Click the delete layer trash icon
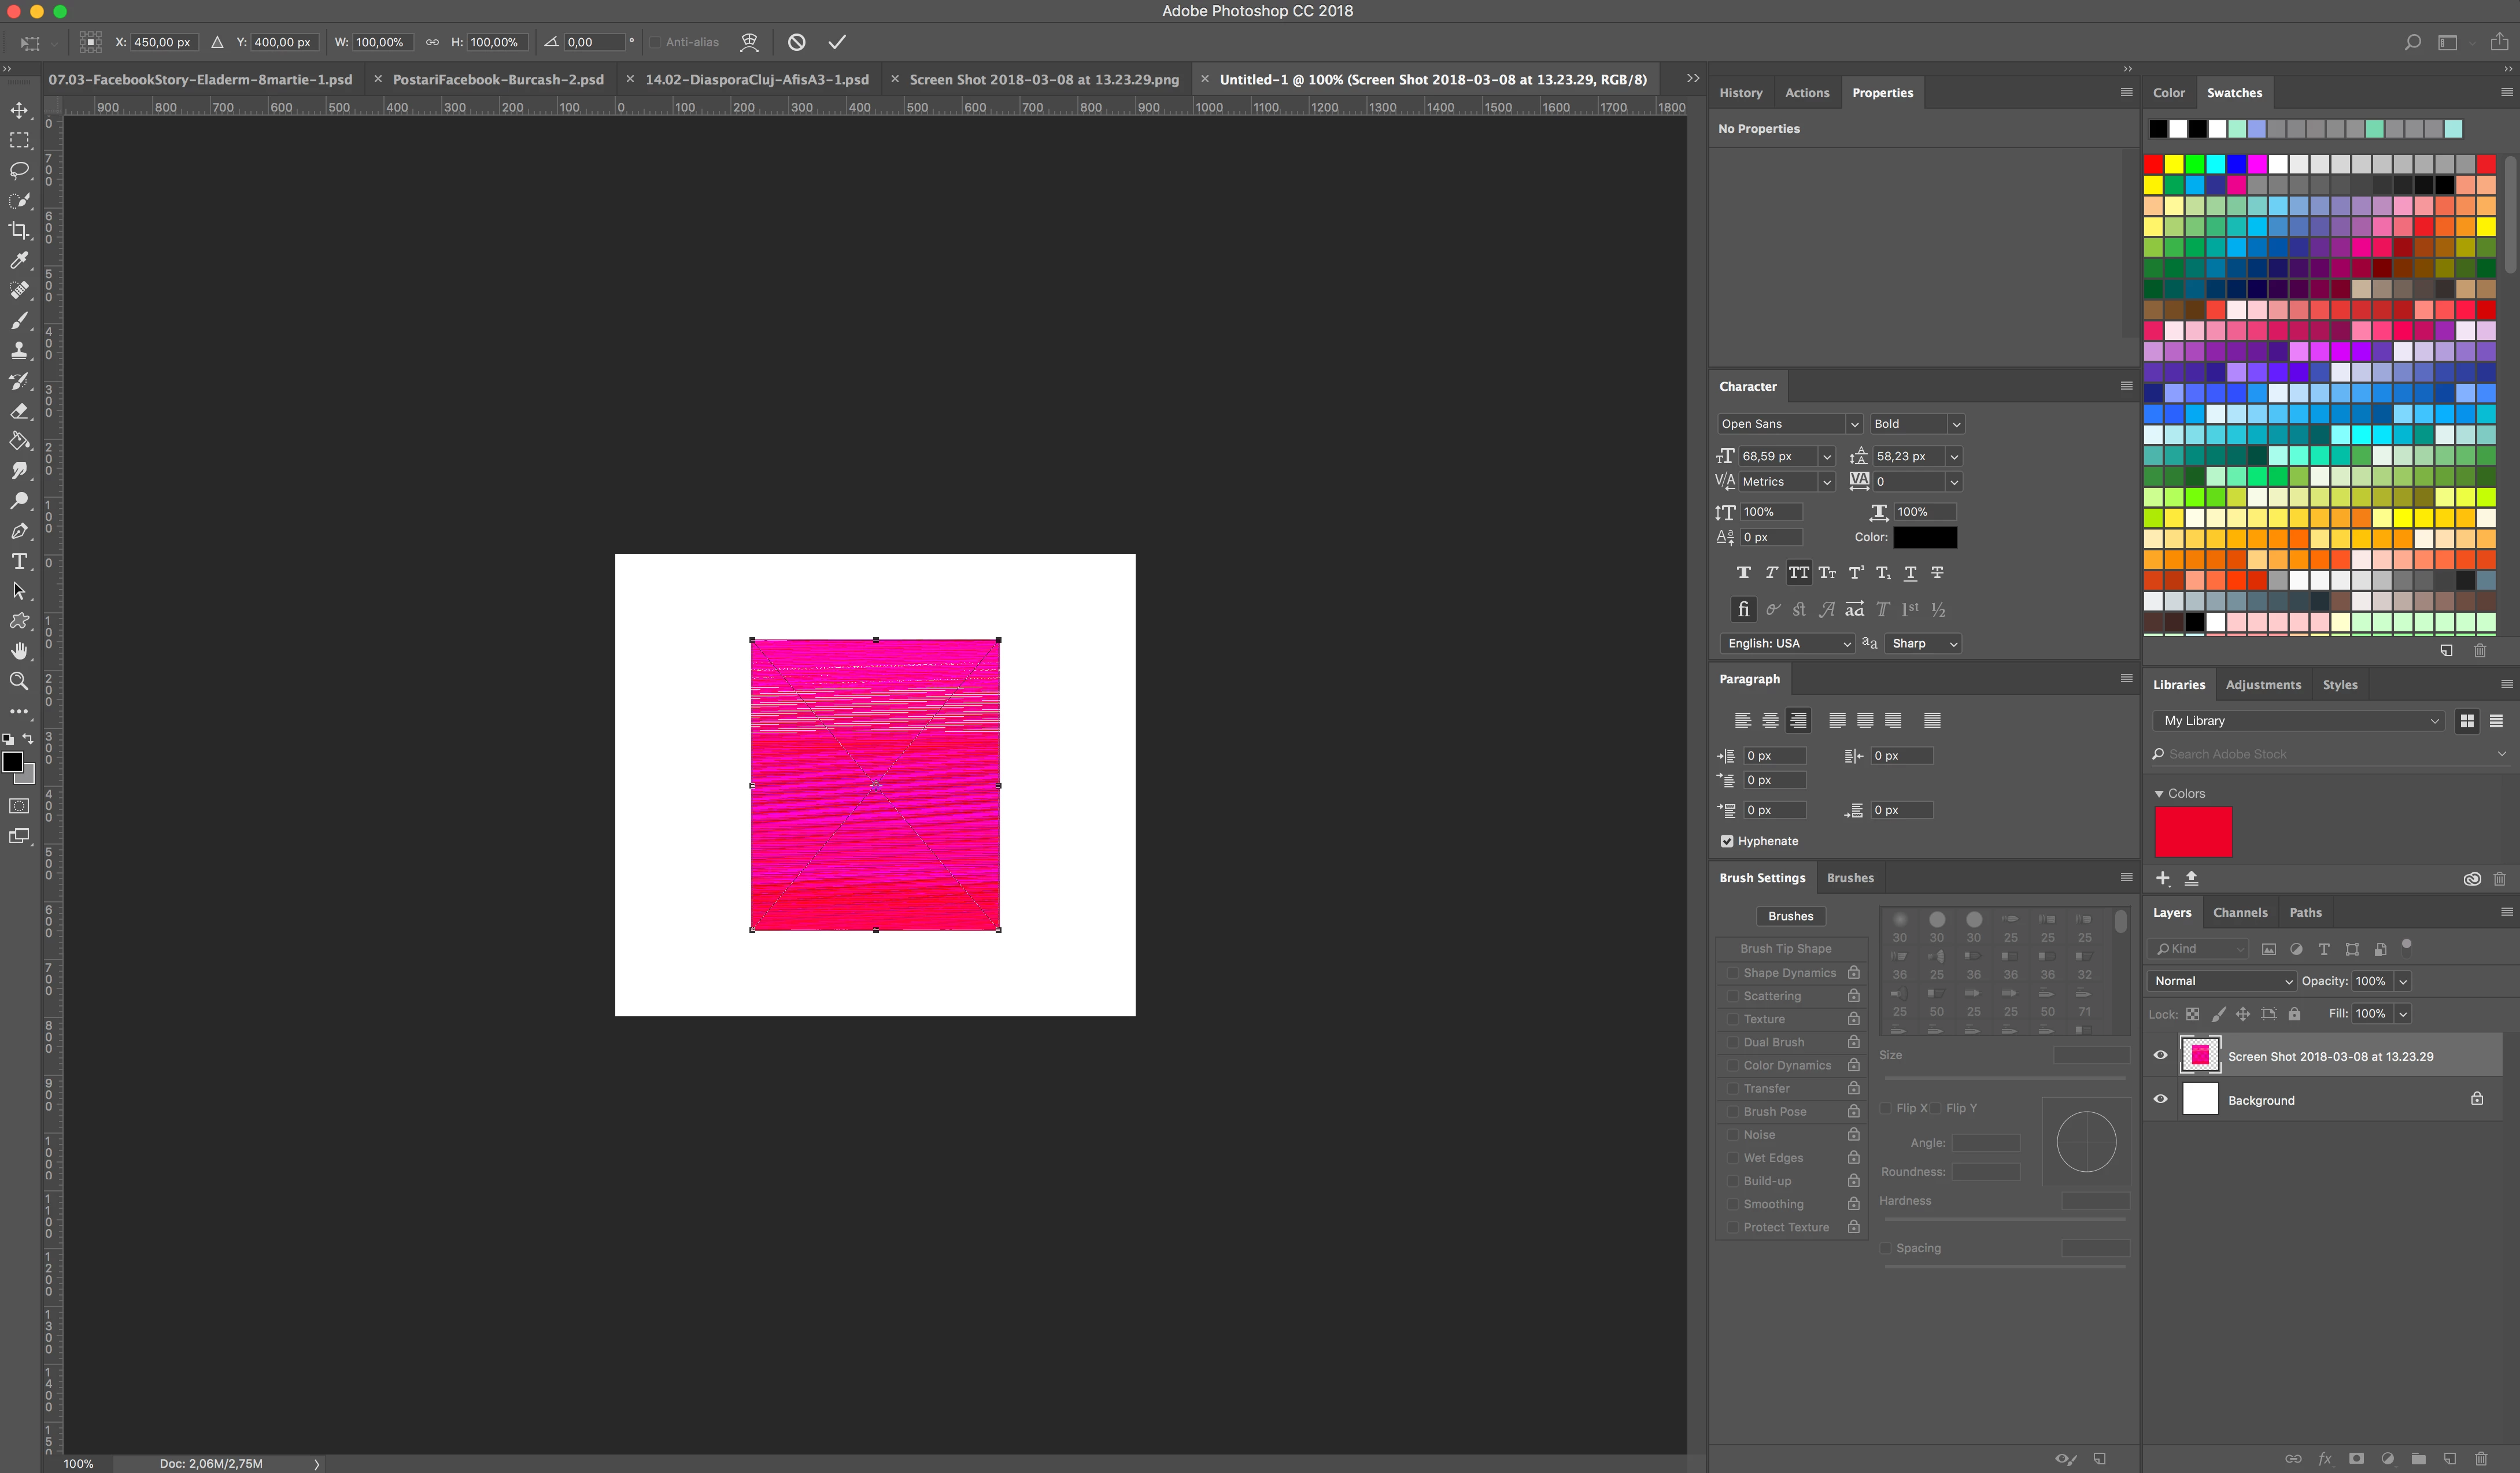This screenshot has width=2520, height=1473. tap(2480, 1458)
